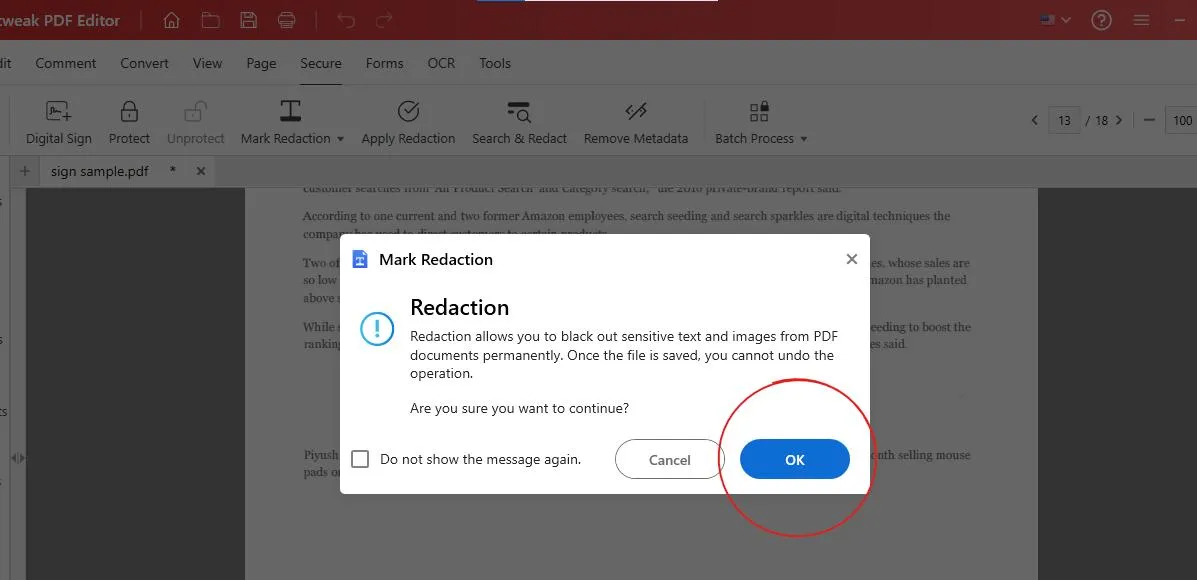Click the Protect lock icon
The height and width of the screenshot is (580, 1197).
tap(129, 122)
